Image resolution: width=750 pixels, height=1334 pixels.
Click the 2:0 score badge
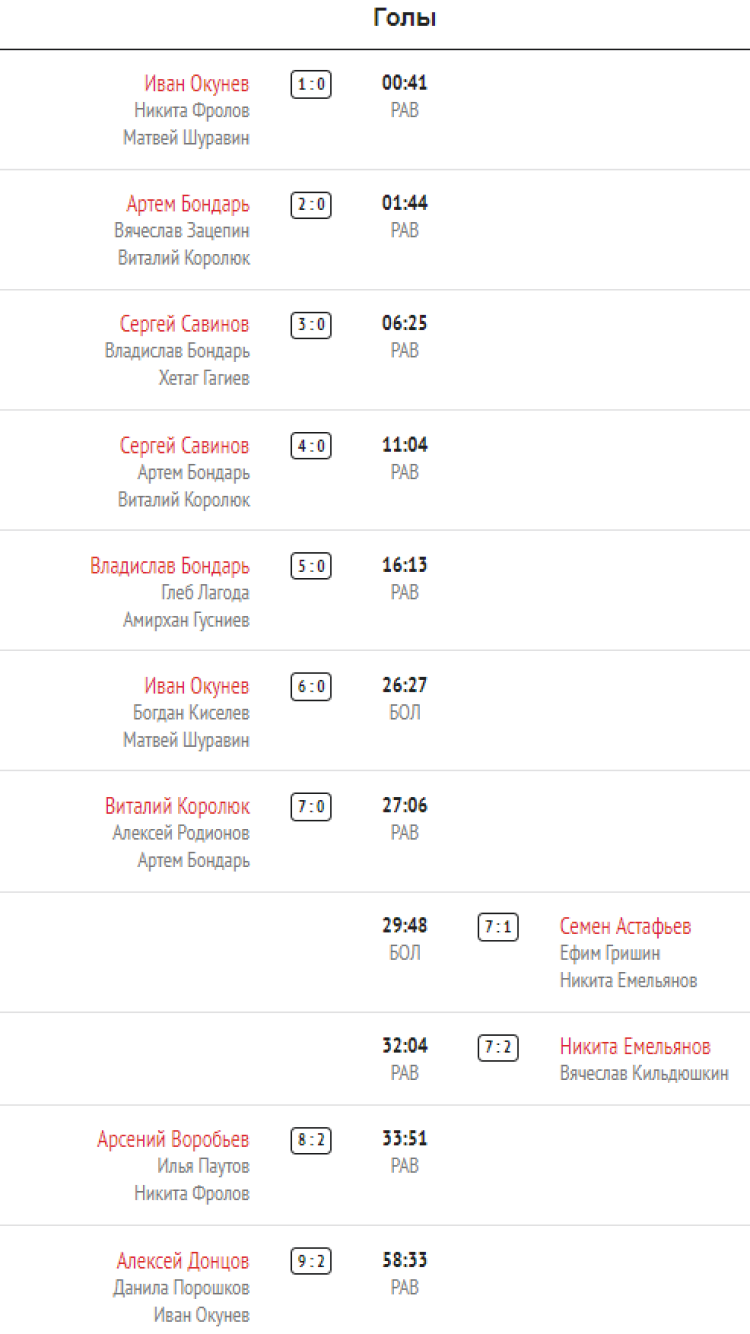(x=311, y=205)
